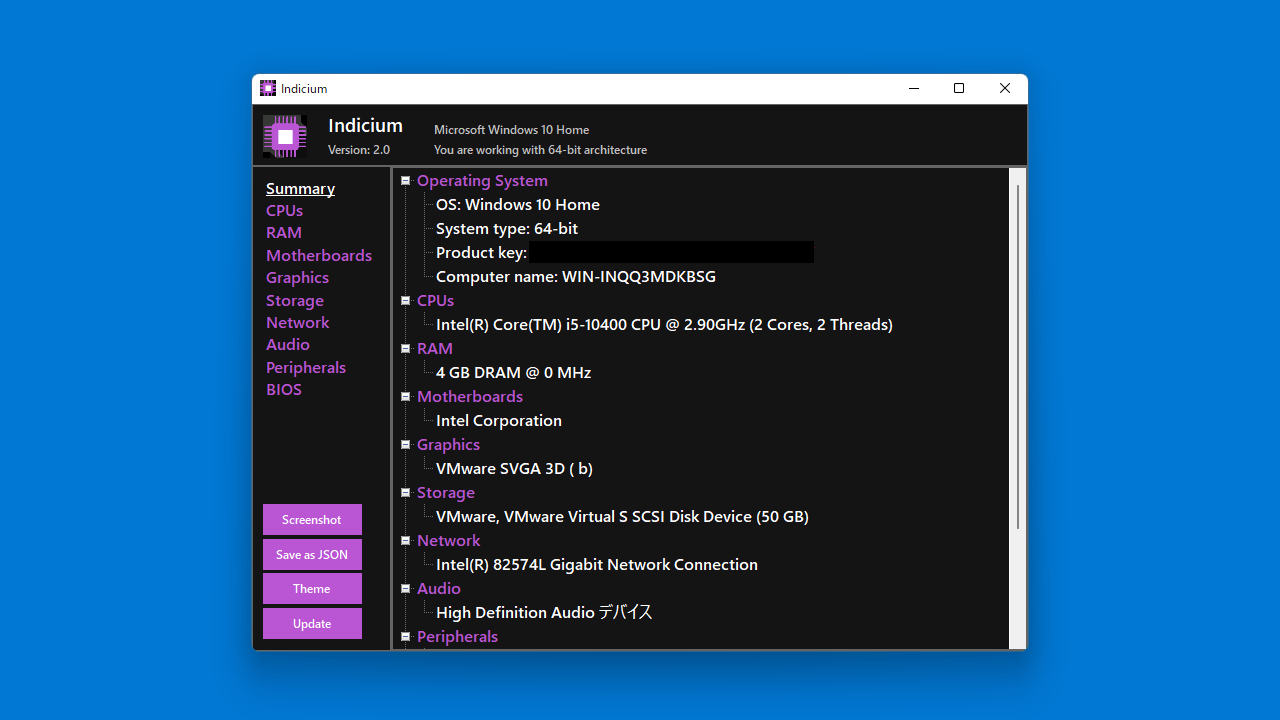The height and width of the screenshot is (720, 1280).
Task: Collapse the Network tree node
Action: point(406,541)
